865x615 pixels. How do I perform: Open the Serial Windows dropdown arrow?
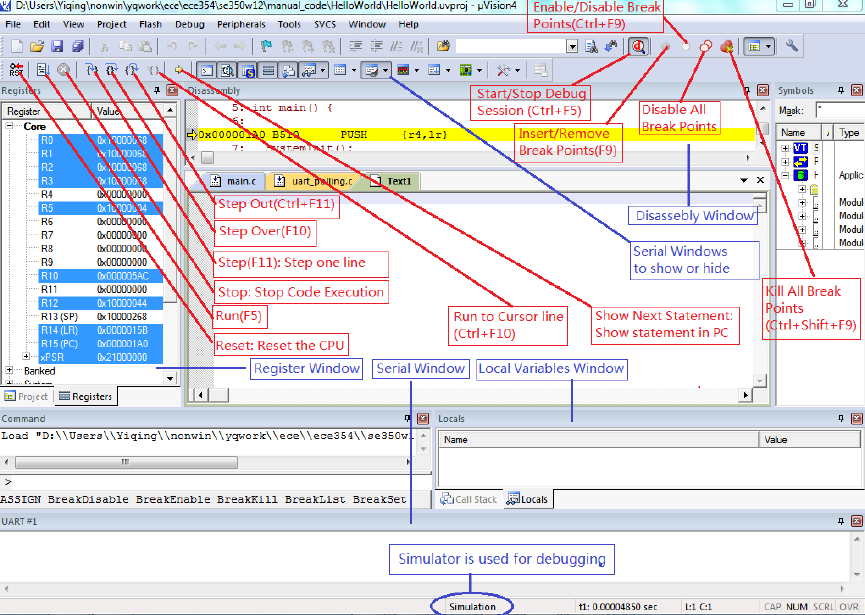coord(385,70)
